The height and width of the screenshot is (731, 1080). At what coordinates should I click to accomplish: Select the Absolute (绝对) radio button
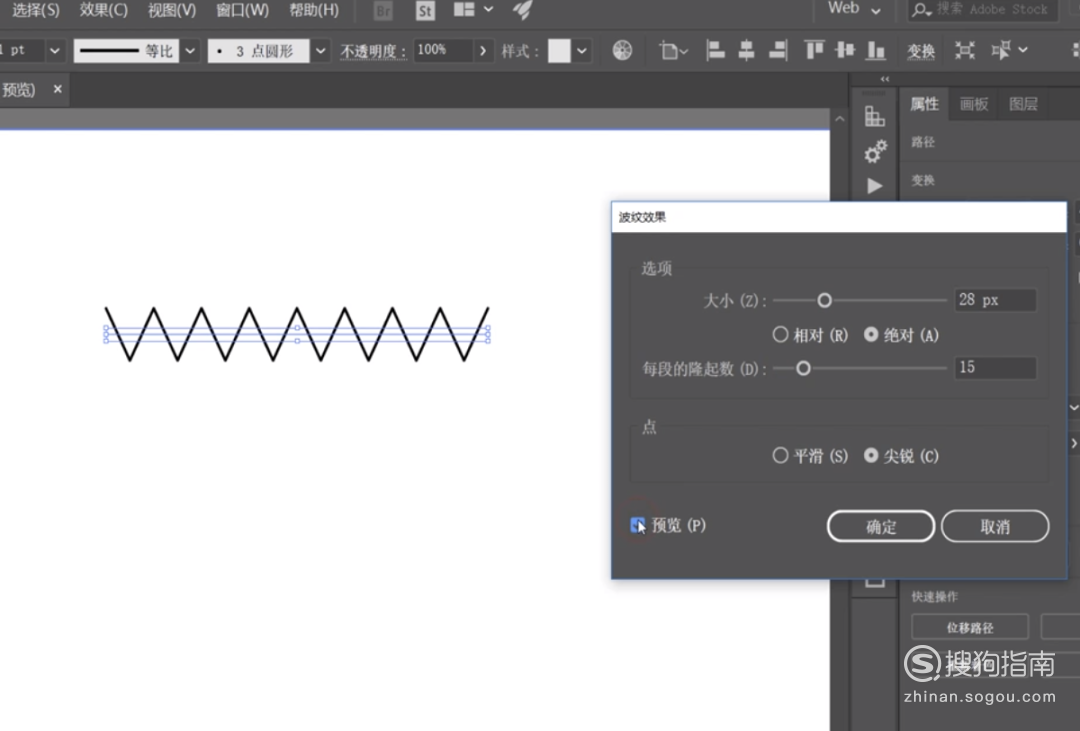871,335
